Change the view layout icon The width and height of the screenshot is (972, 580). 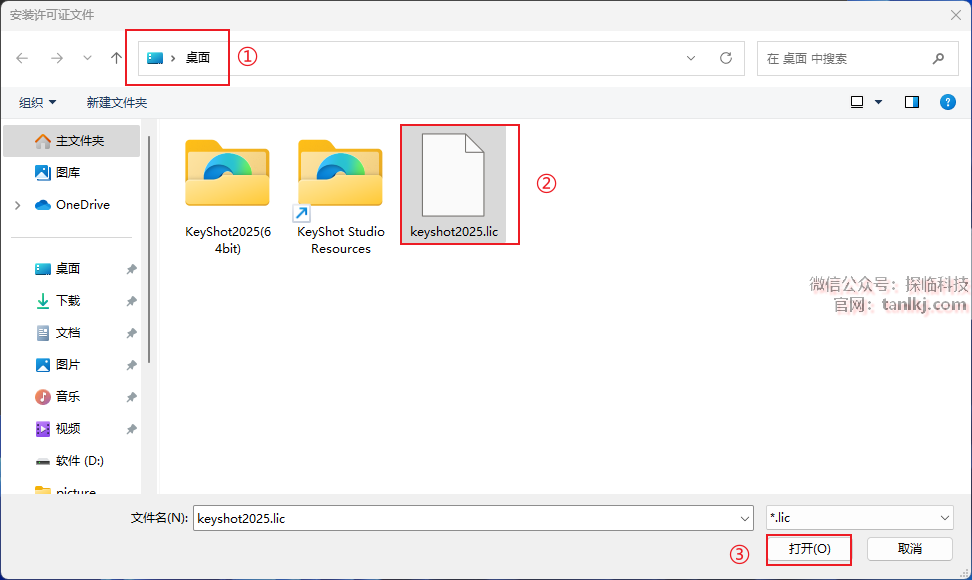tap(857, 102)
